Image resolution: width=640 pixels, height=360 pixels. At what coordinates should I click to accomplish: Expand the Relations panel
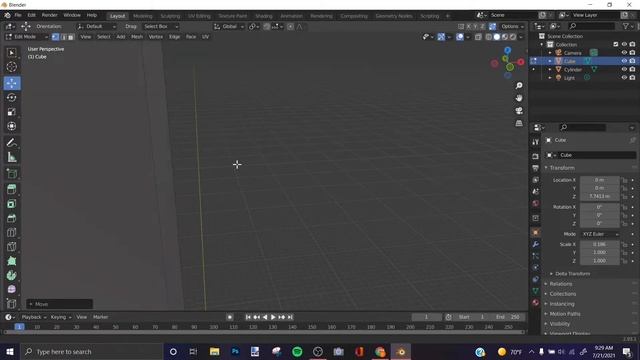pyautogui.click(x=560, y=284)
